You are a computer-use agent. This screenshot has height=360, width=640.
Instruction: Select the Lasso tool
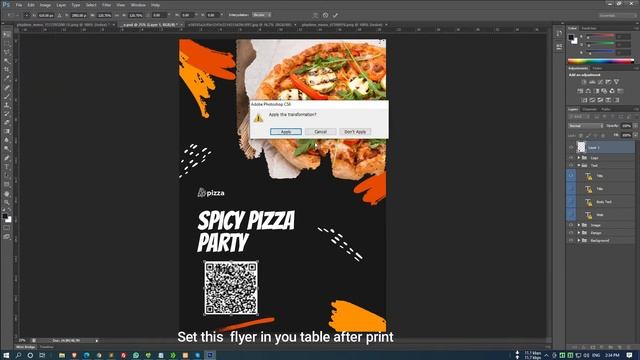coord(7,53)
